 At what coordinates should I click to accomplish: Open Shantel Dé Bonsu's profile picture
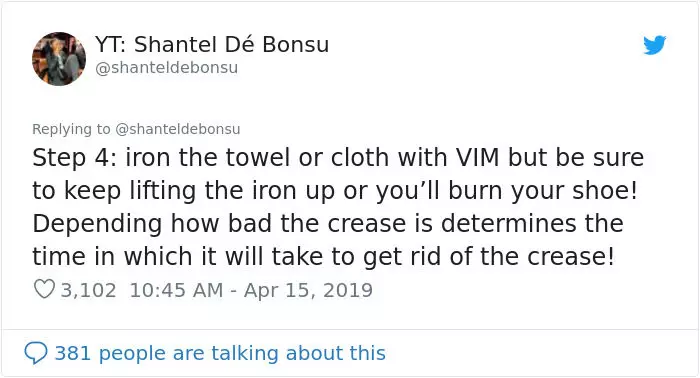click(x=59, y=58)
